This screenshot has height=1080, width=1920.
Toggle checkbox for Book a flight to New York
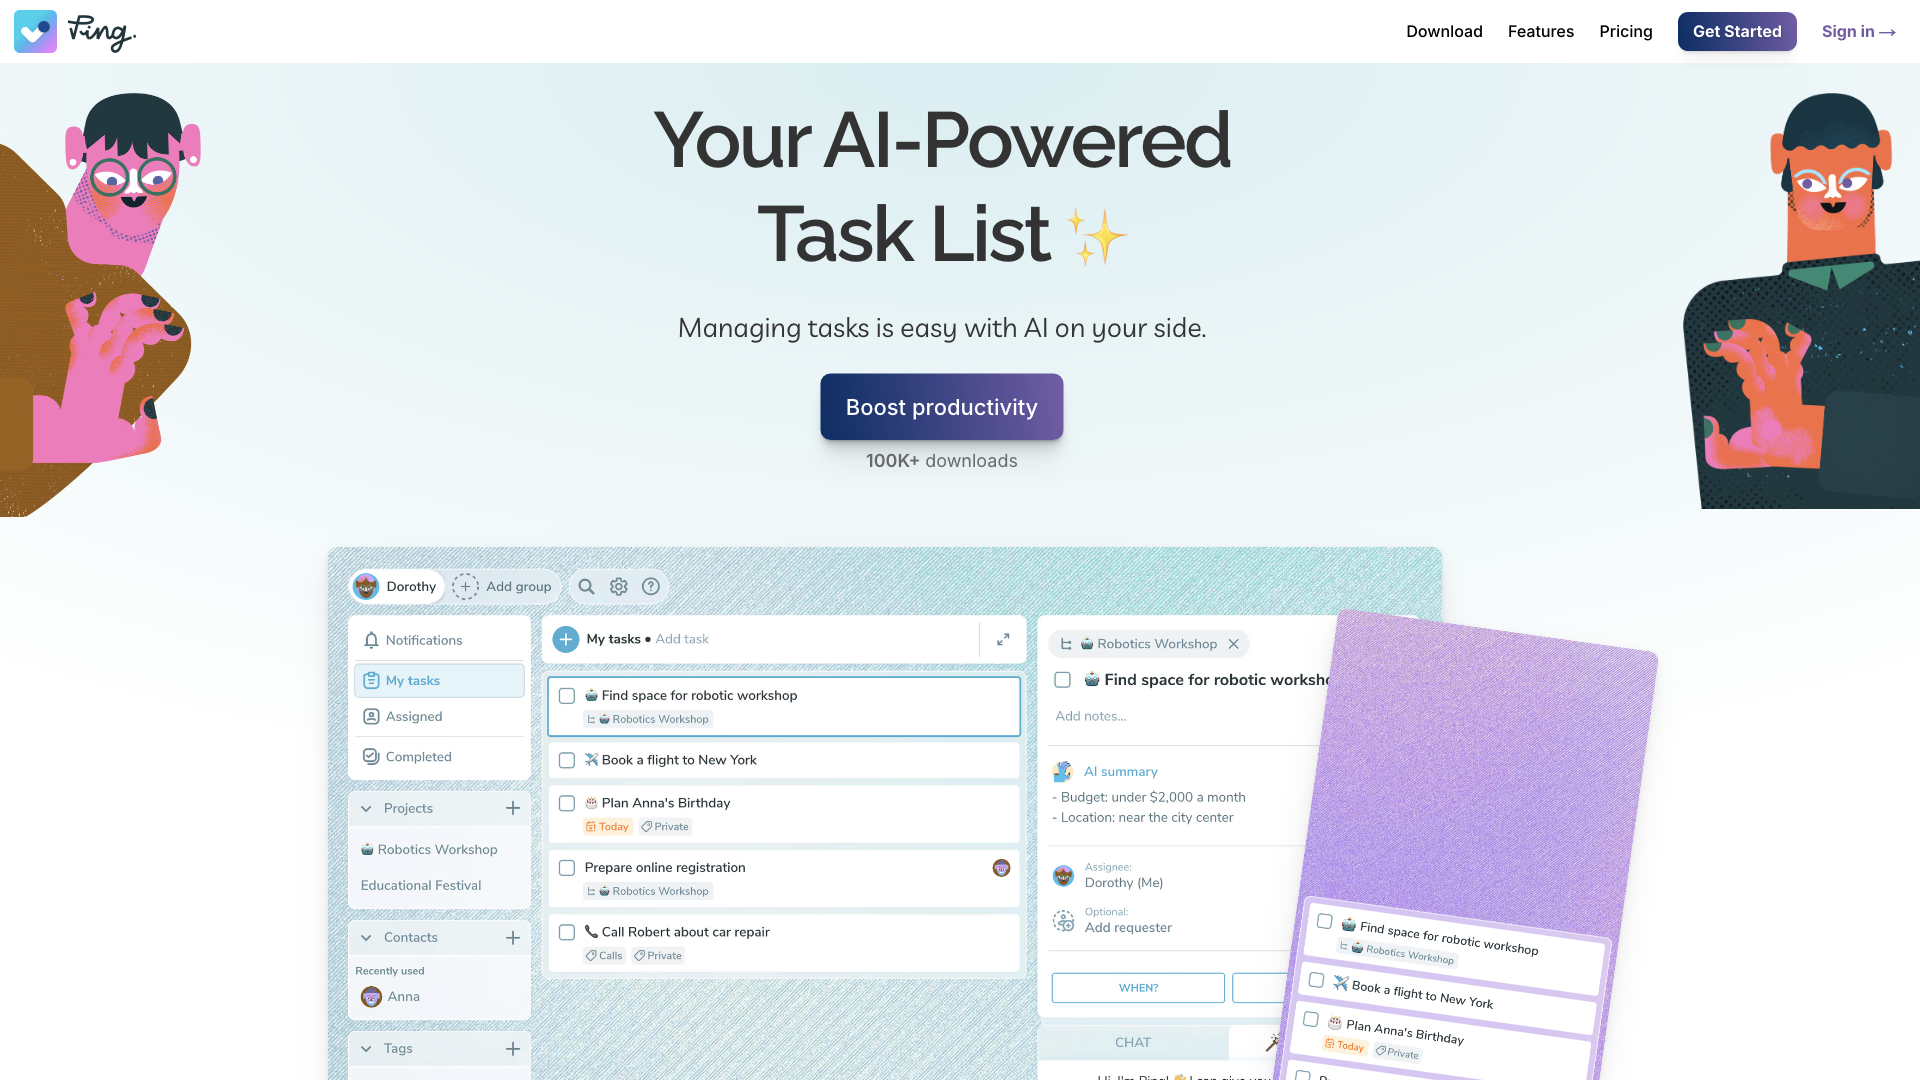567,760
